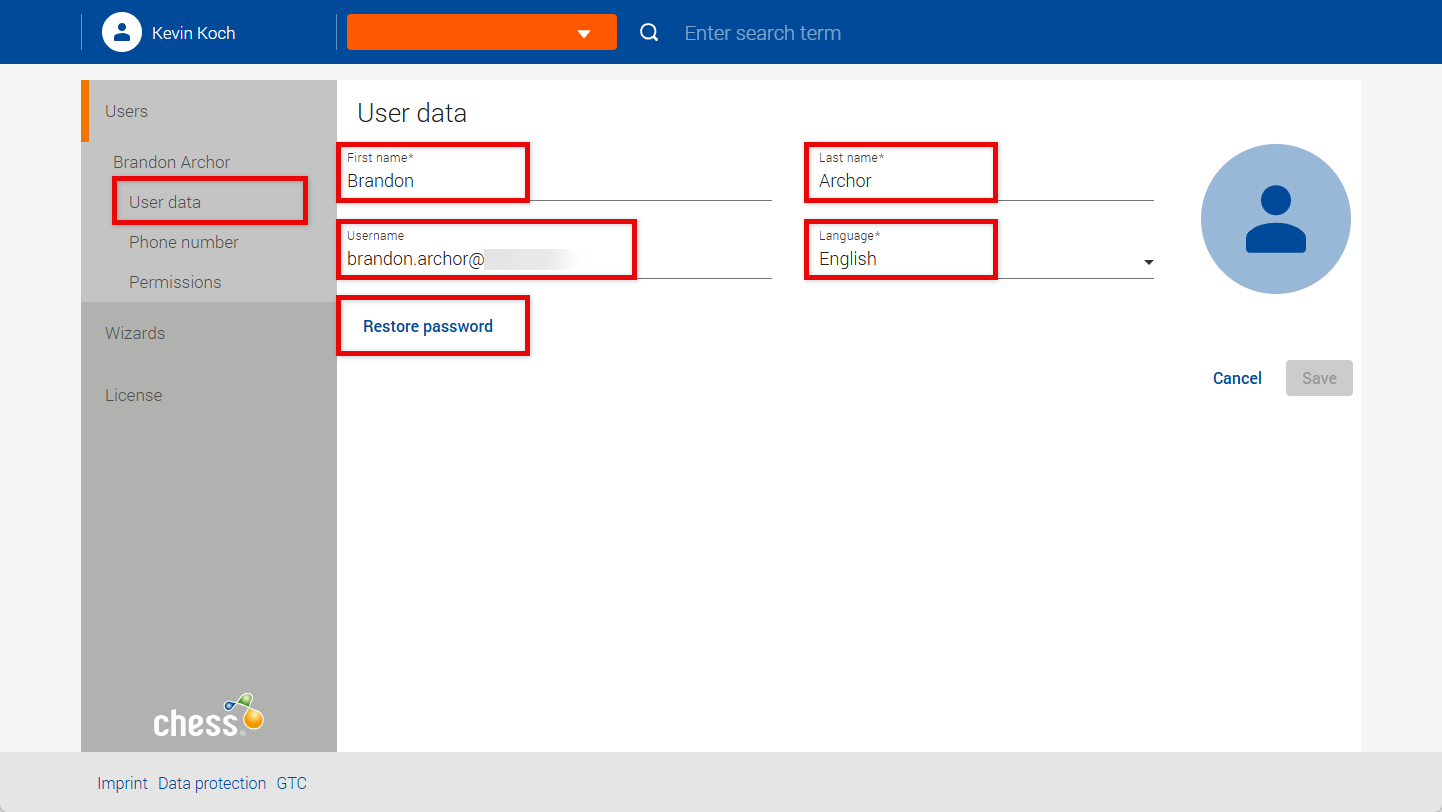Open the License section

(x=133, y=395)
